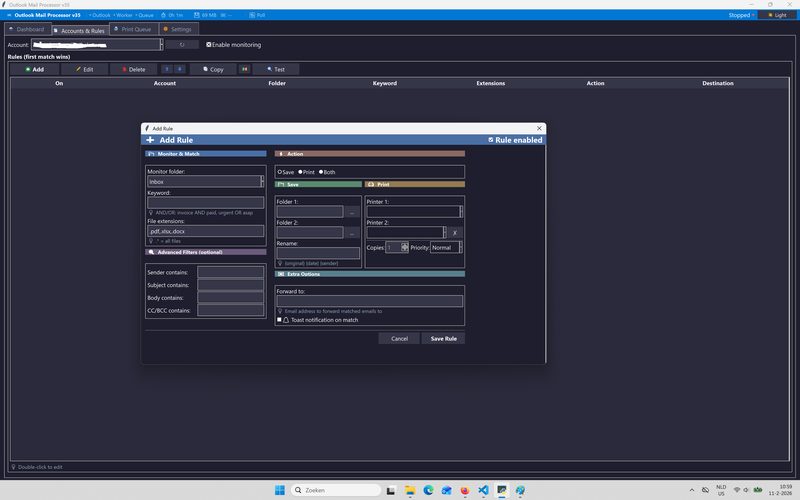Switch to the Dashboard tab
The width and height of the screenshot is (800, 500).
[x=27, y=29]
